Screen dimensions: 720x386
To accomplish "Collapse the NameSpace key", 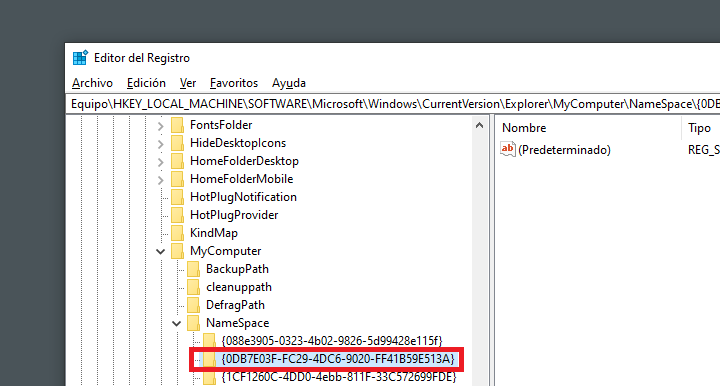I will point(176,323).
